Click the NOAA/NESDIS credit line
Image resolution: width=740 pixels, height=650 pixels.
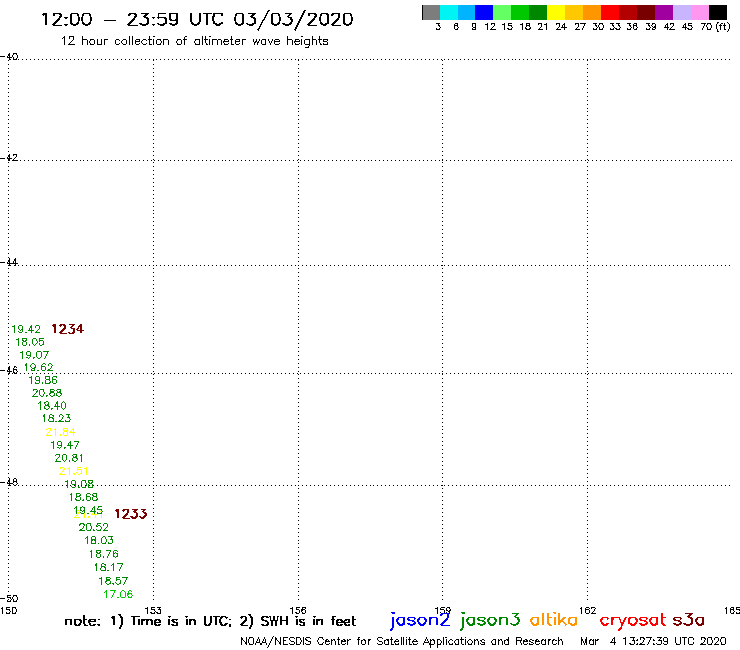tap(402, 642)
